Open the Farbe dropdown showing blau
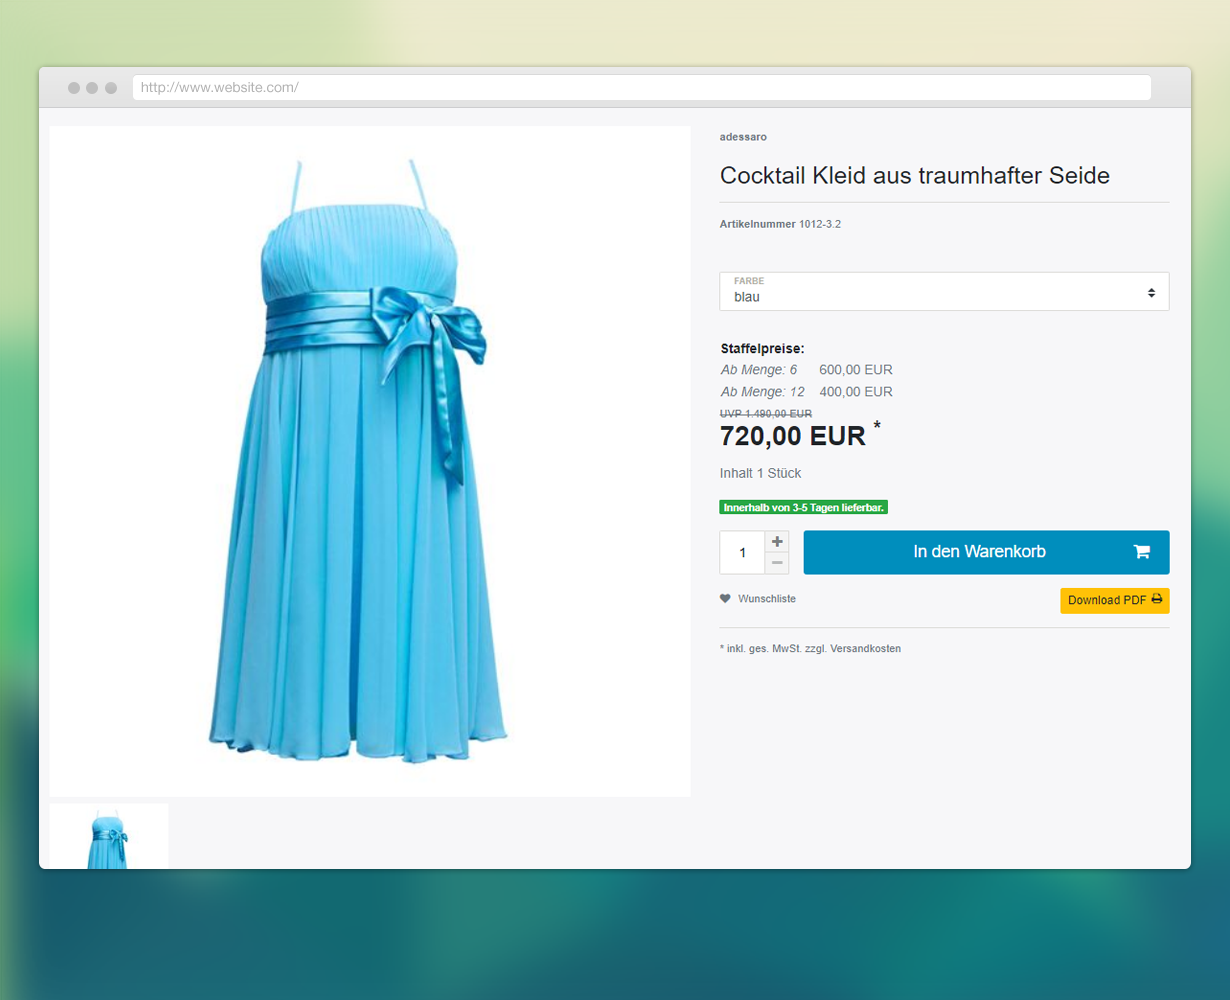This screenshot has height=1000, width=1230. 943,292
